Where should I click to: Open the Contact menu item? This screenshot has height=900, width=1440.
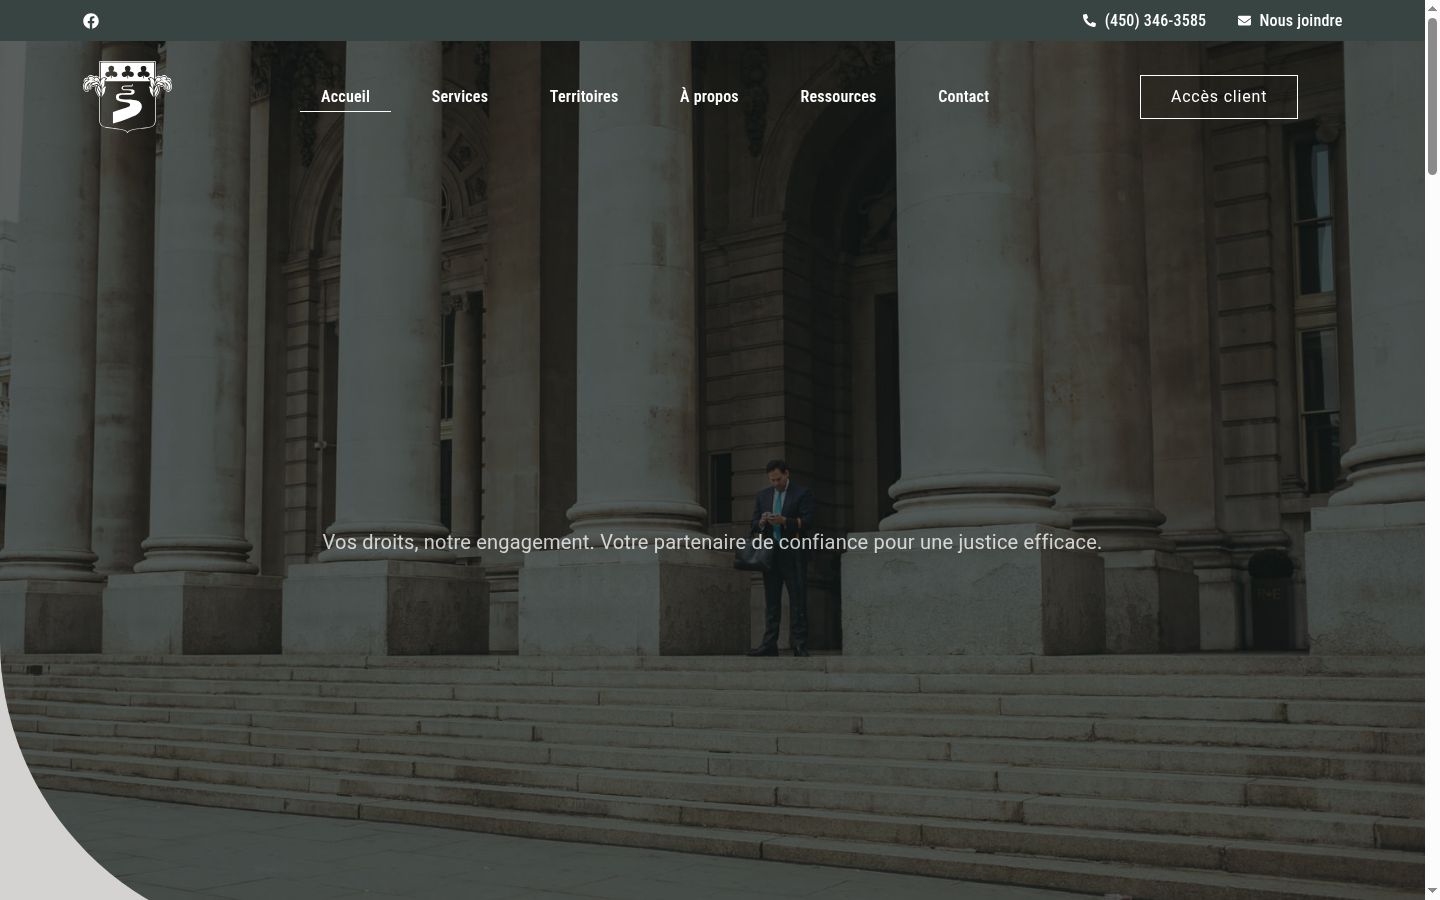pyautogui.click(x=963, y=96)
